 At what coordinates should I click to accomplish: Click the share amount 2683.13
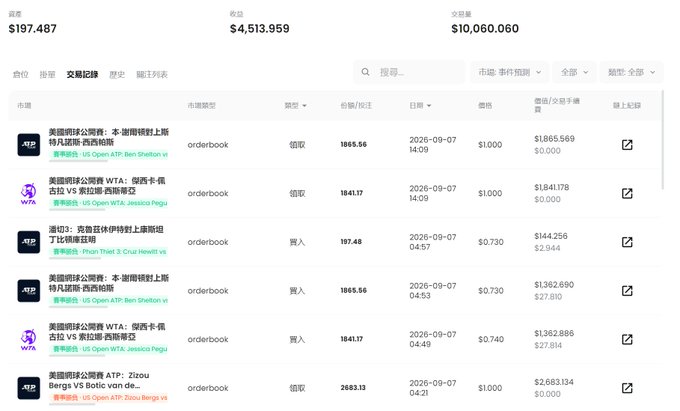pos(353,388)
